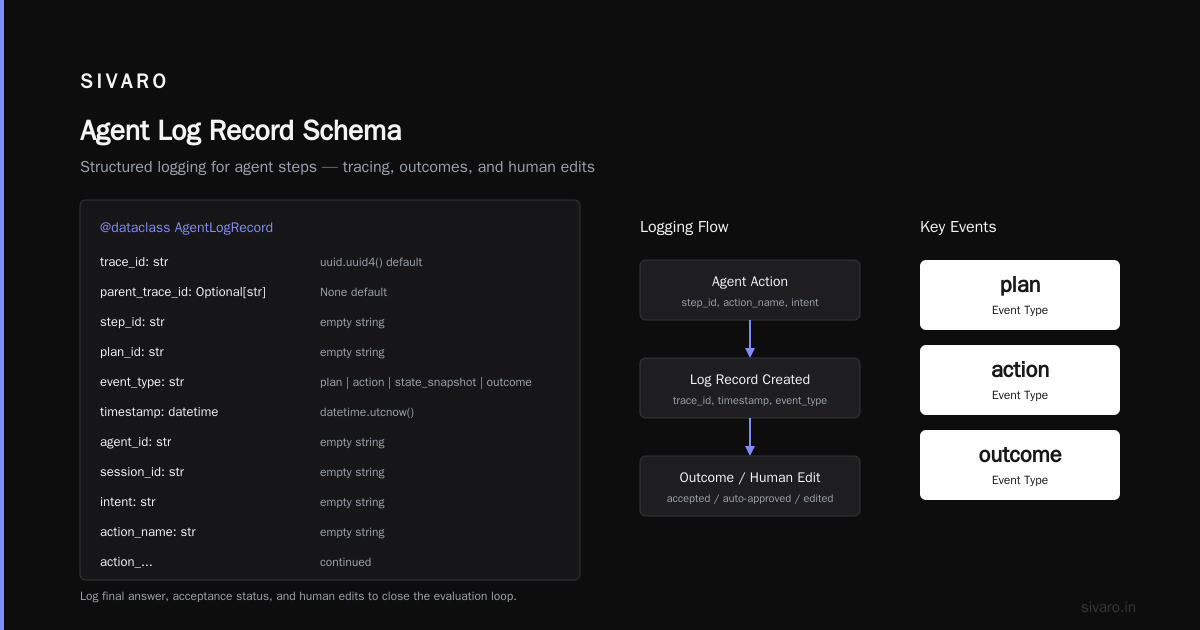This screenshot has height=630, width=1200.
Task: Click the log final answer footnote text
Action: point(298,596)
